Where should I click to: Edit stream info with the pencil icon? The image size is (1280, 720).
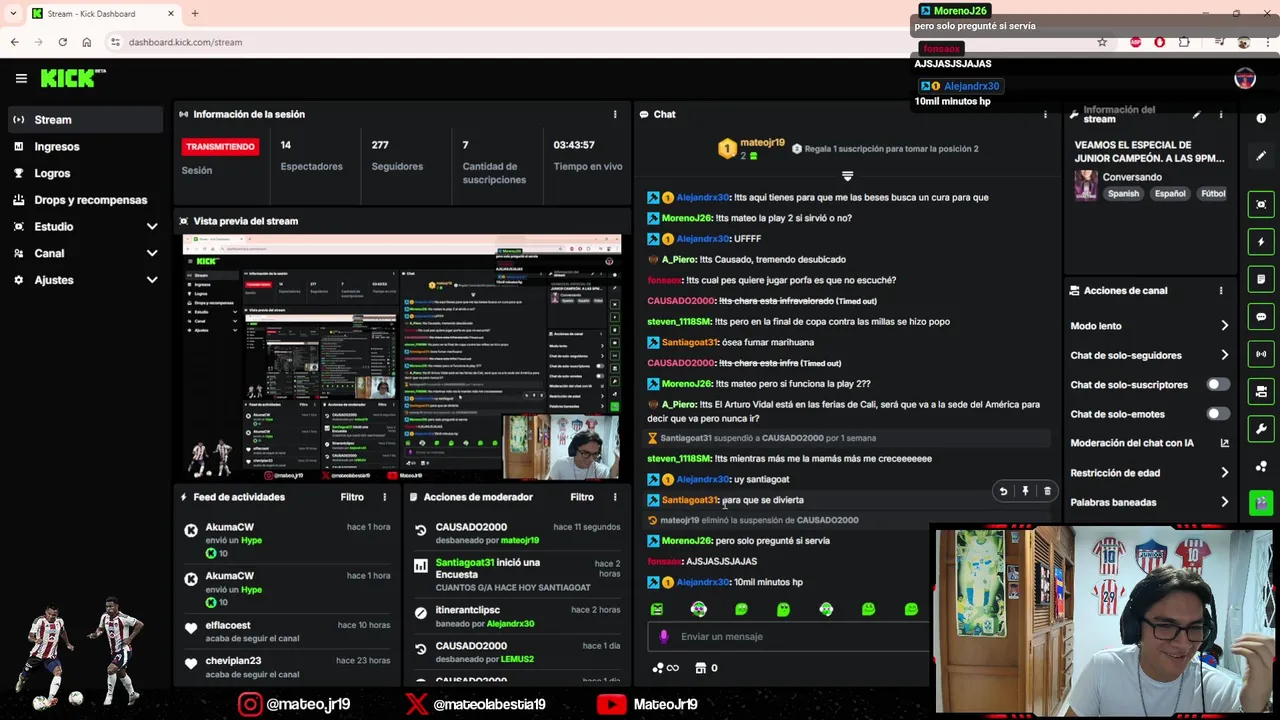1197,115
